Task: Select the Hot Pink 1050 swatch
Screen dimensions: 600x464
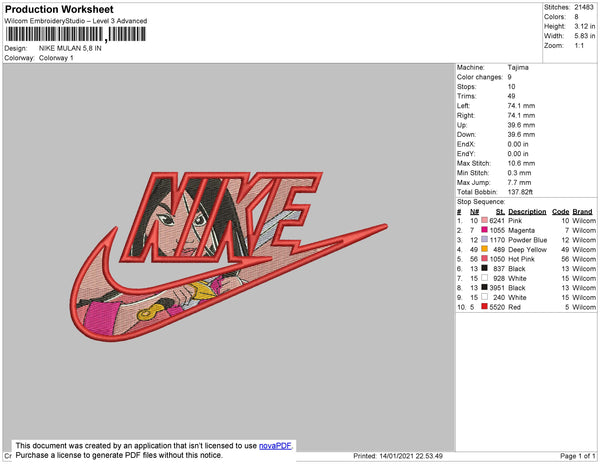Action: point(484,259)
